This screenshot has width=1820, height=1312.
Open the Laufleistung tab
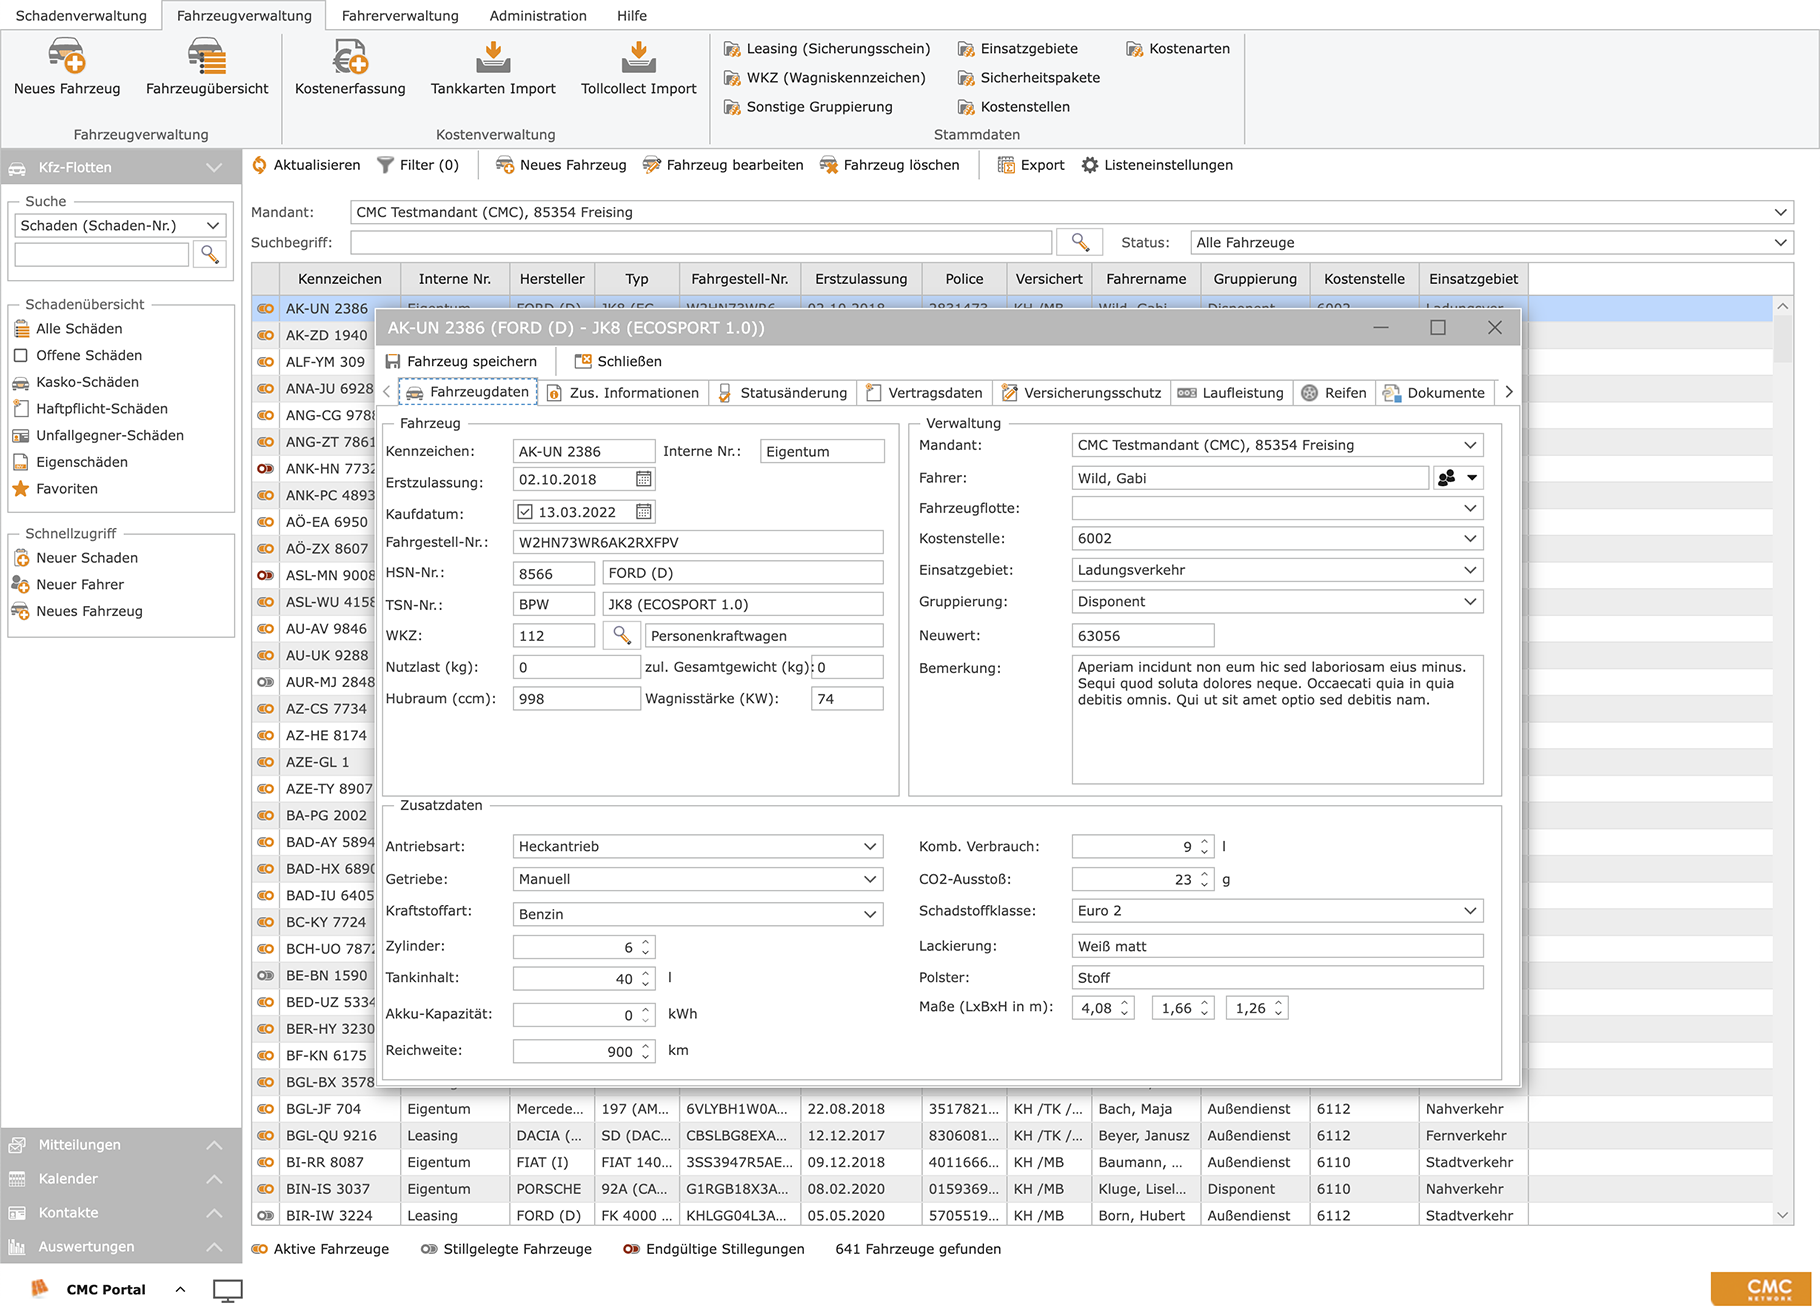(1231, 392)
